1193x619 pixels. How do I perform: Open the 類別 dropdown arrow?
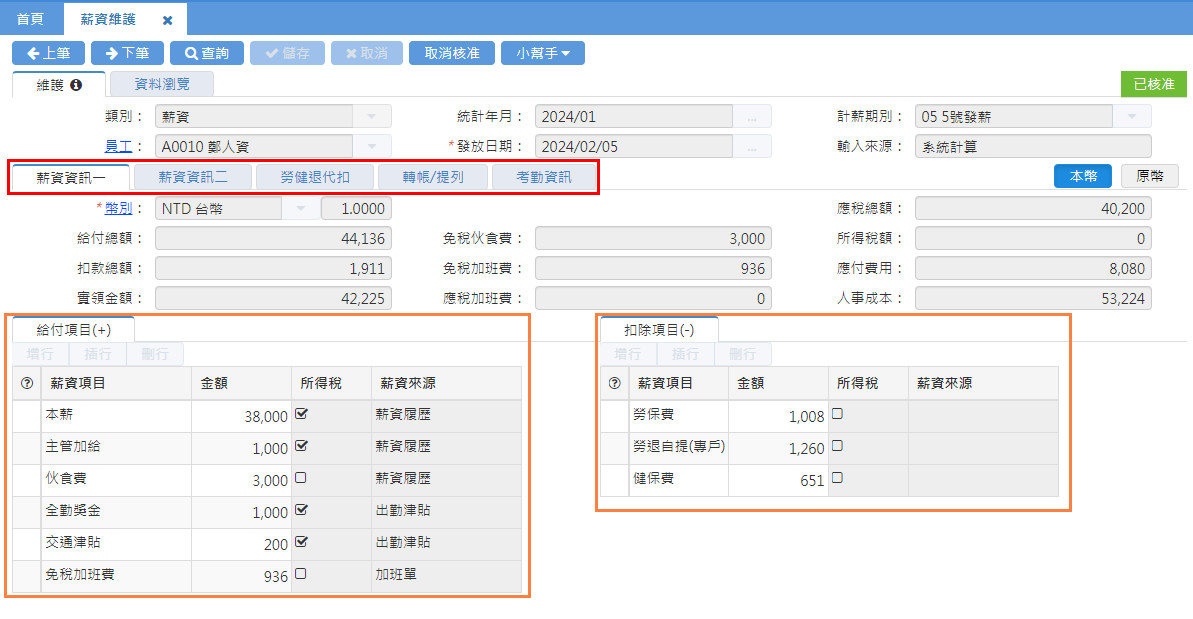point(372,117)
